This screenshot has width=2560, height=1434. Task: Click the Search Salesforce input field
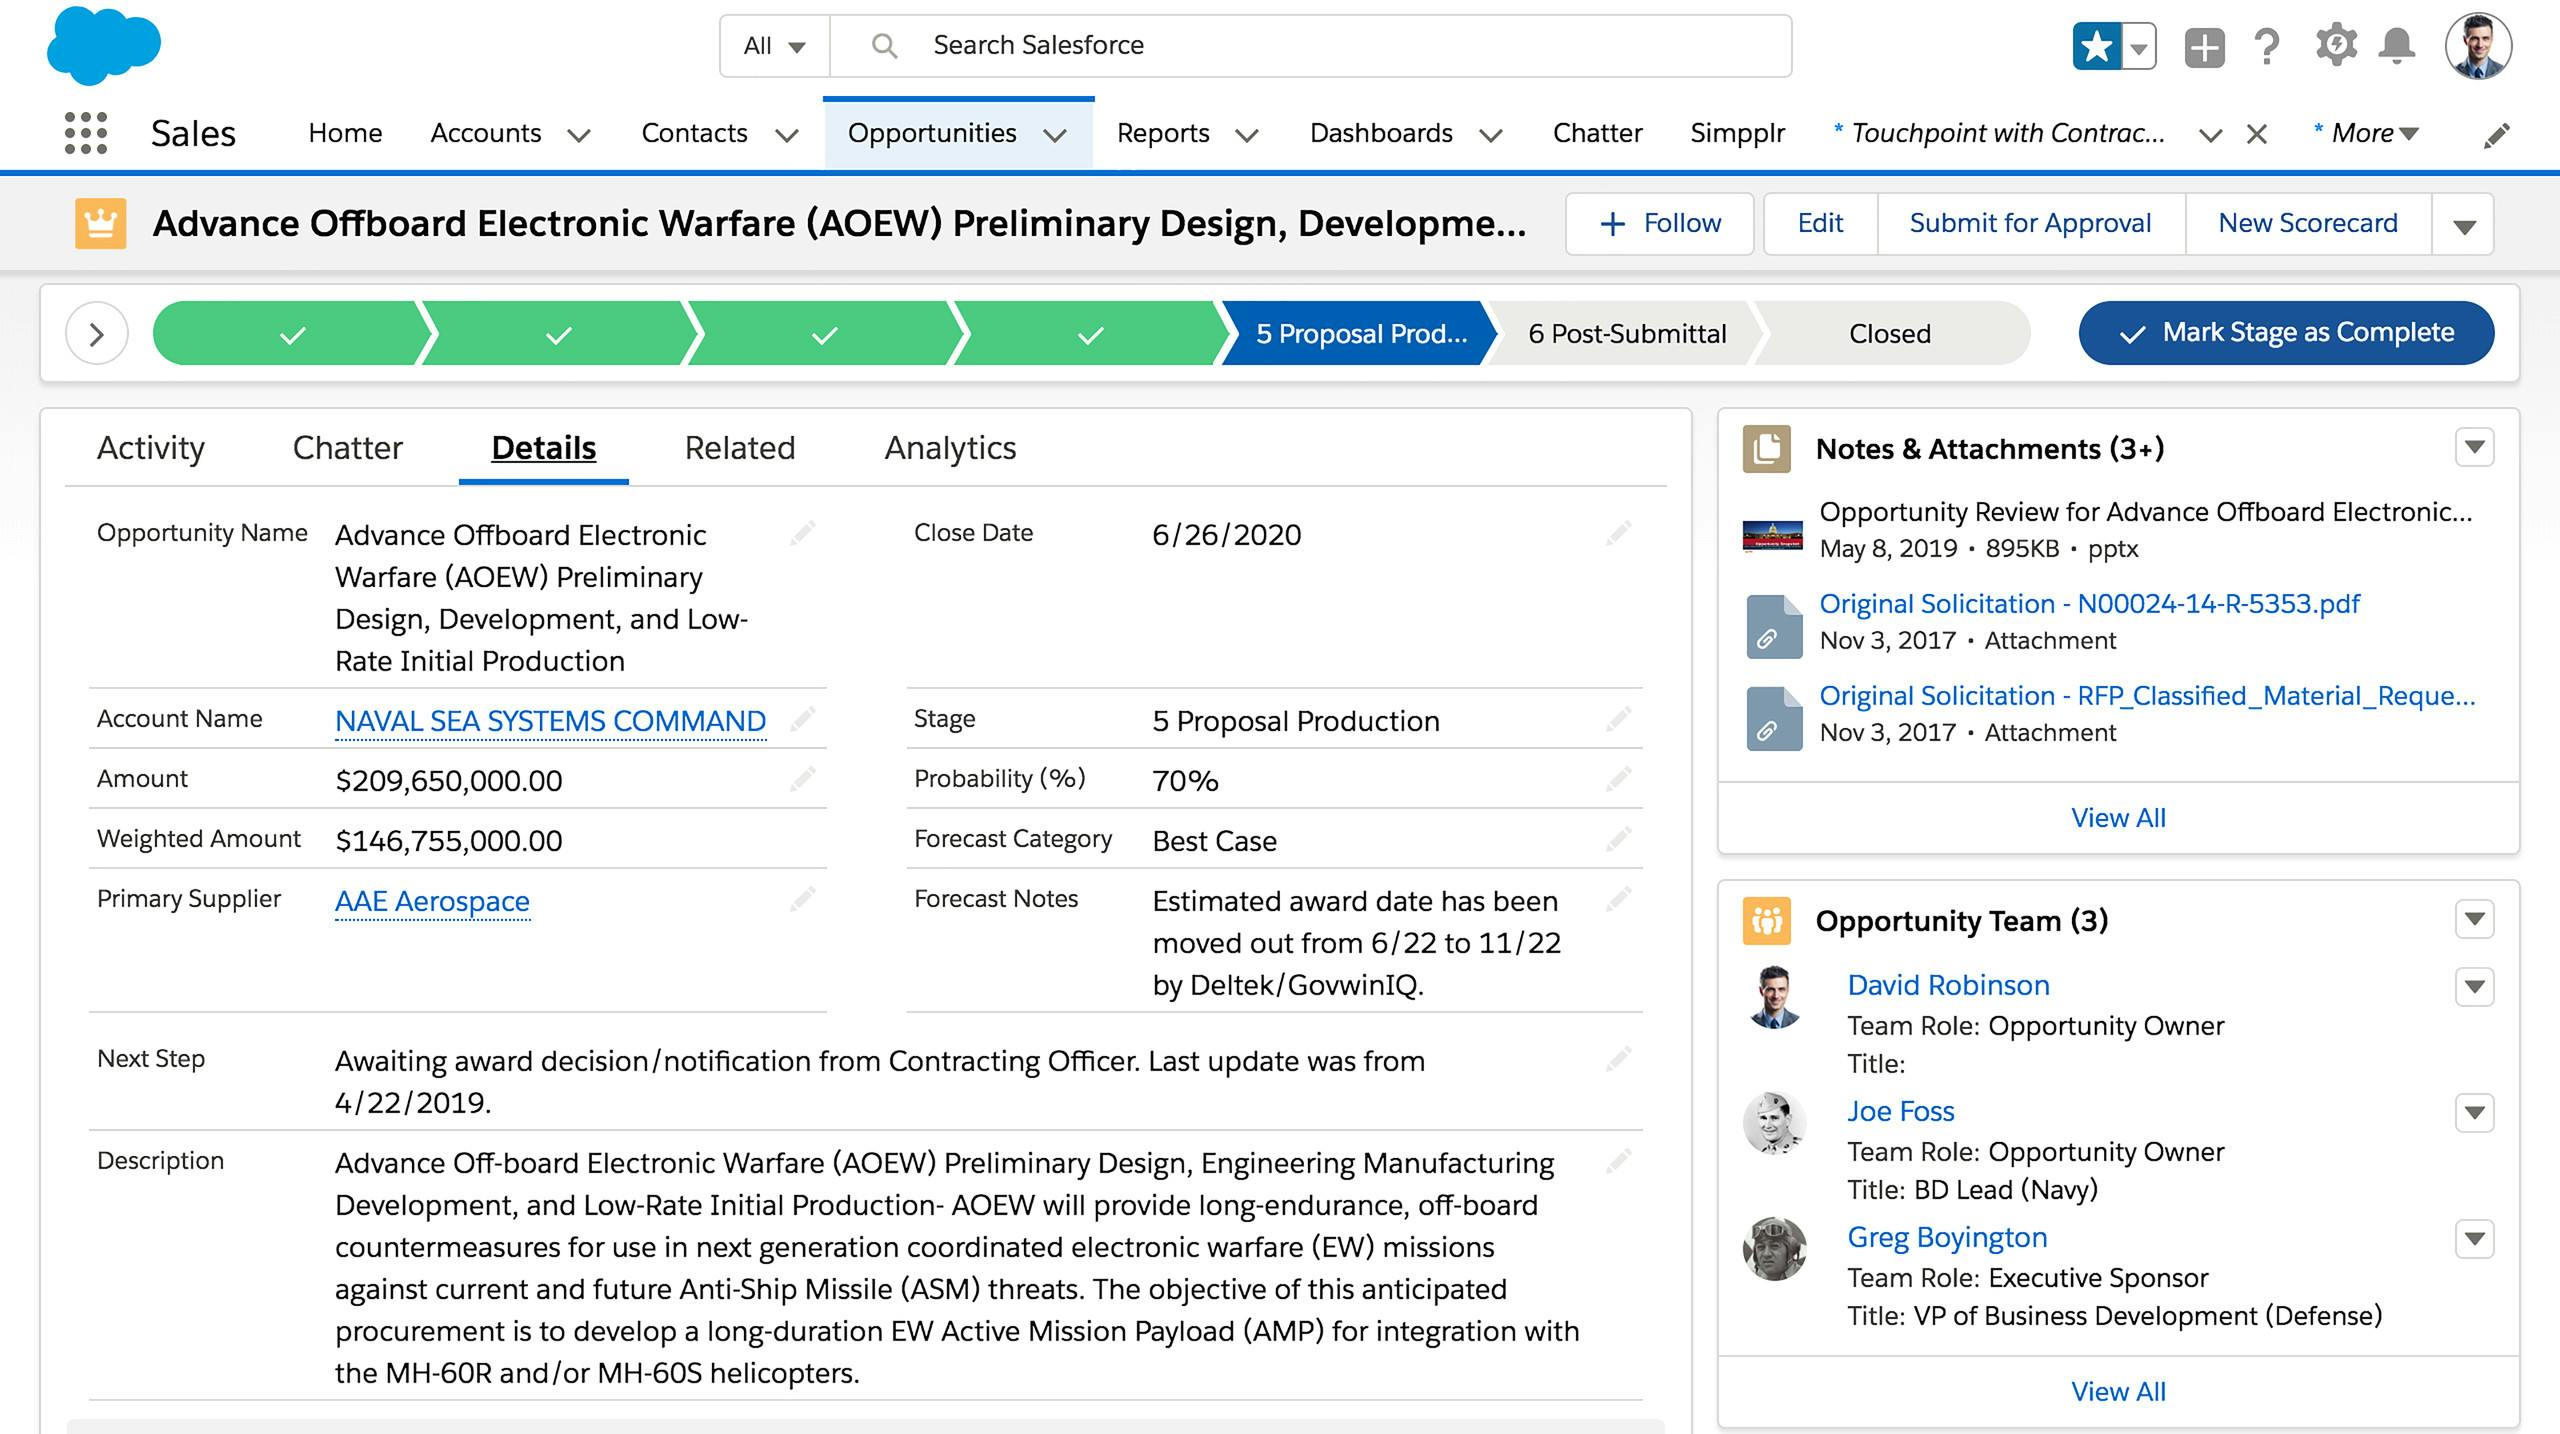[x=1310, y=46]
